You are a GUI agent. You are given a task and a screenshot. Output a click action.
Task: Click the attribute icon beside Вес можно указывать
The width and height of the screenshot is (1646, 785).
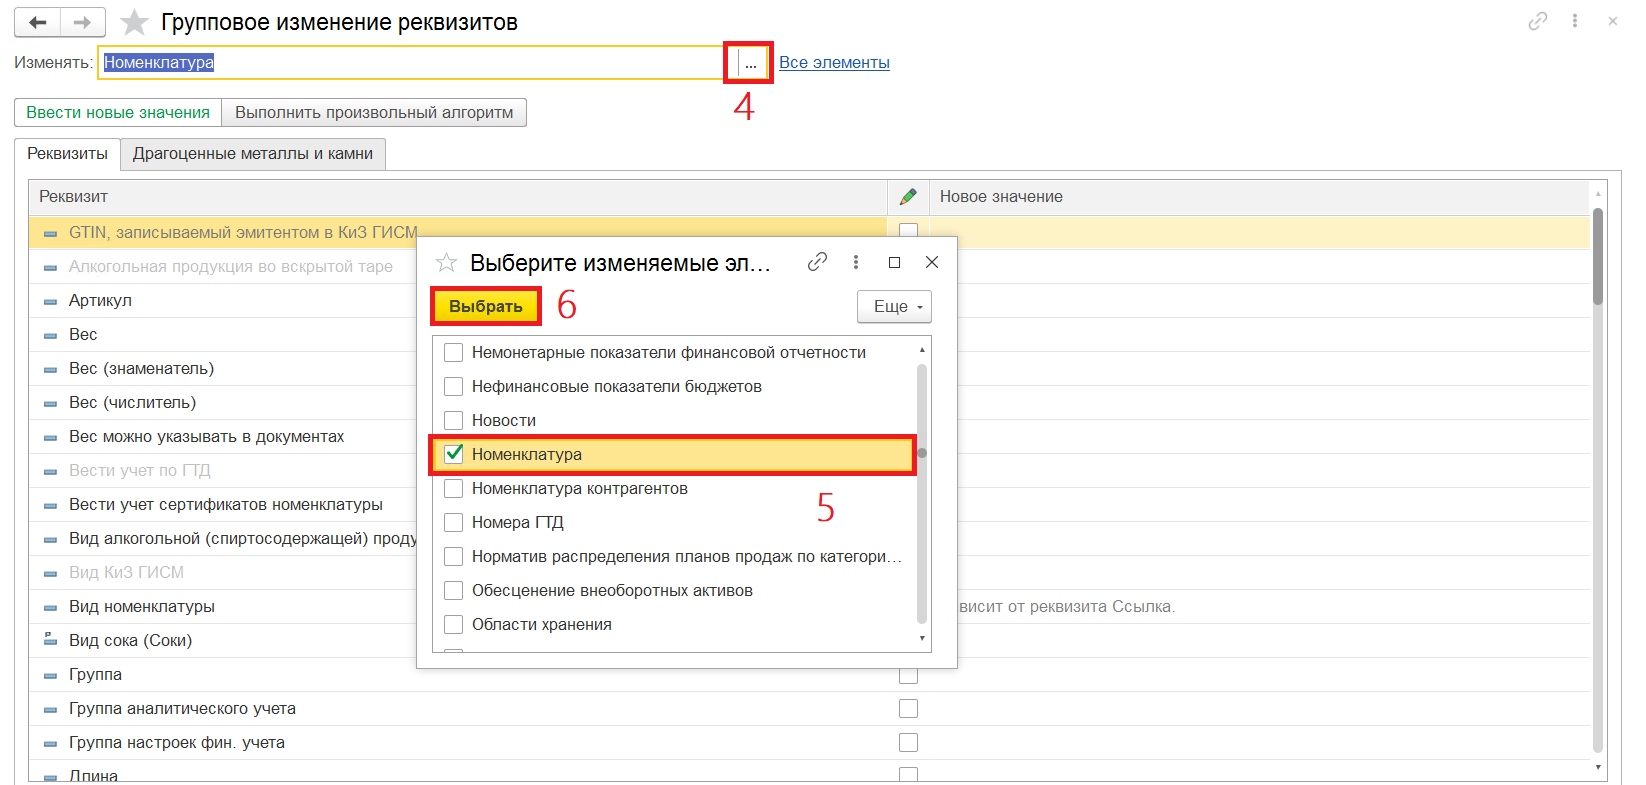(x=50, y=437)
